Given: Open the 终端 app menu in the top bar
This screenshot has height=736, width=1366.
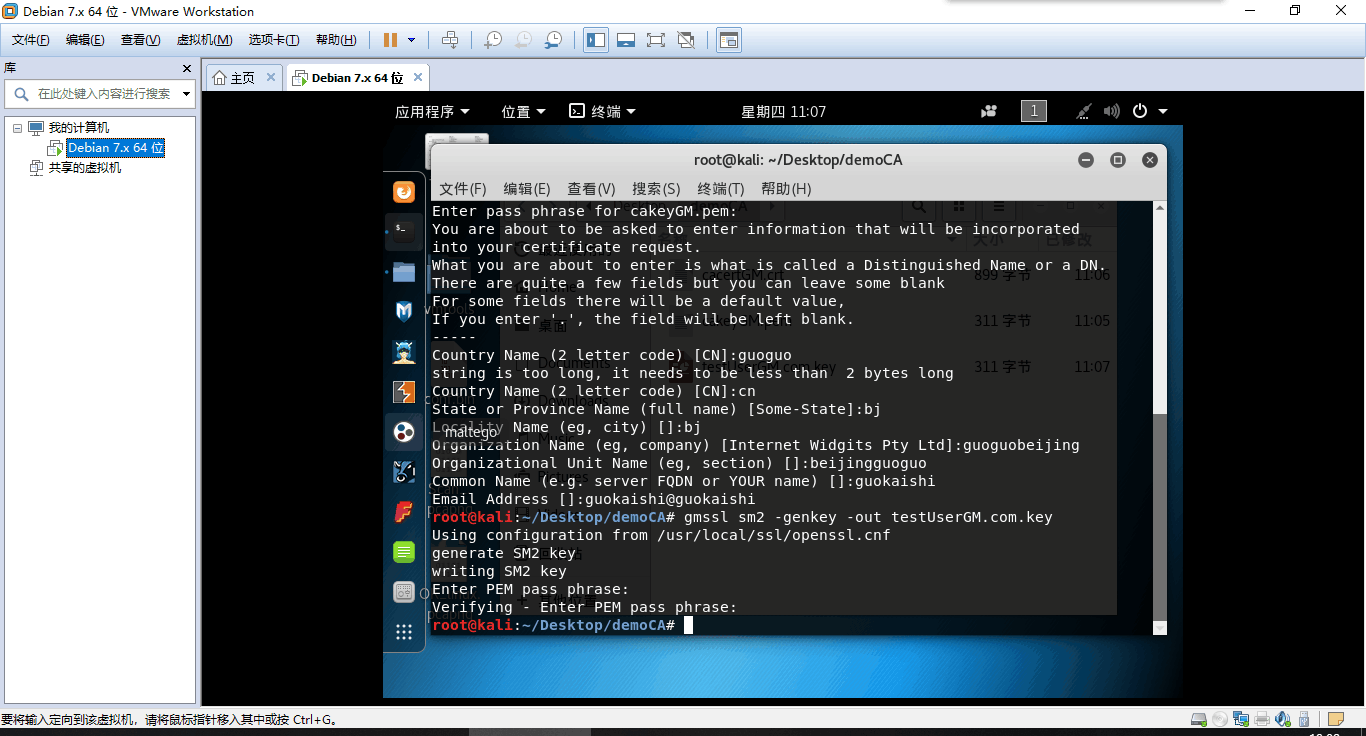Looking at the screenshot, I should click(x=602, y=112).
